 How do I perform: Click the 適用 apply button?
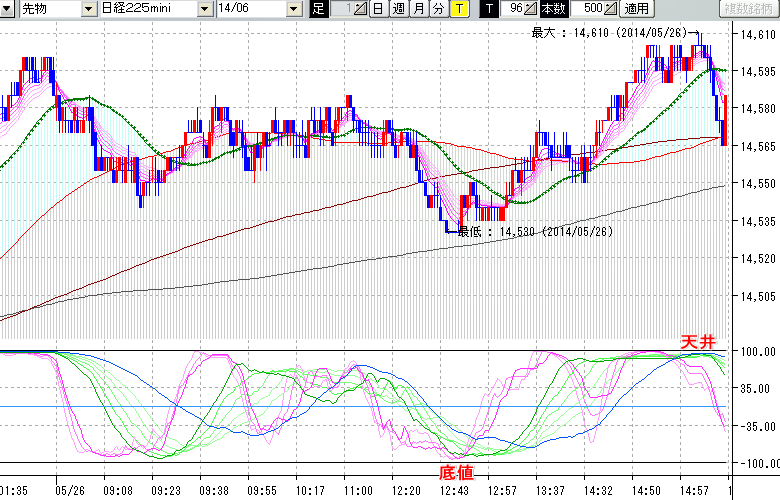tap(636, 9)
